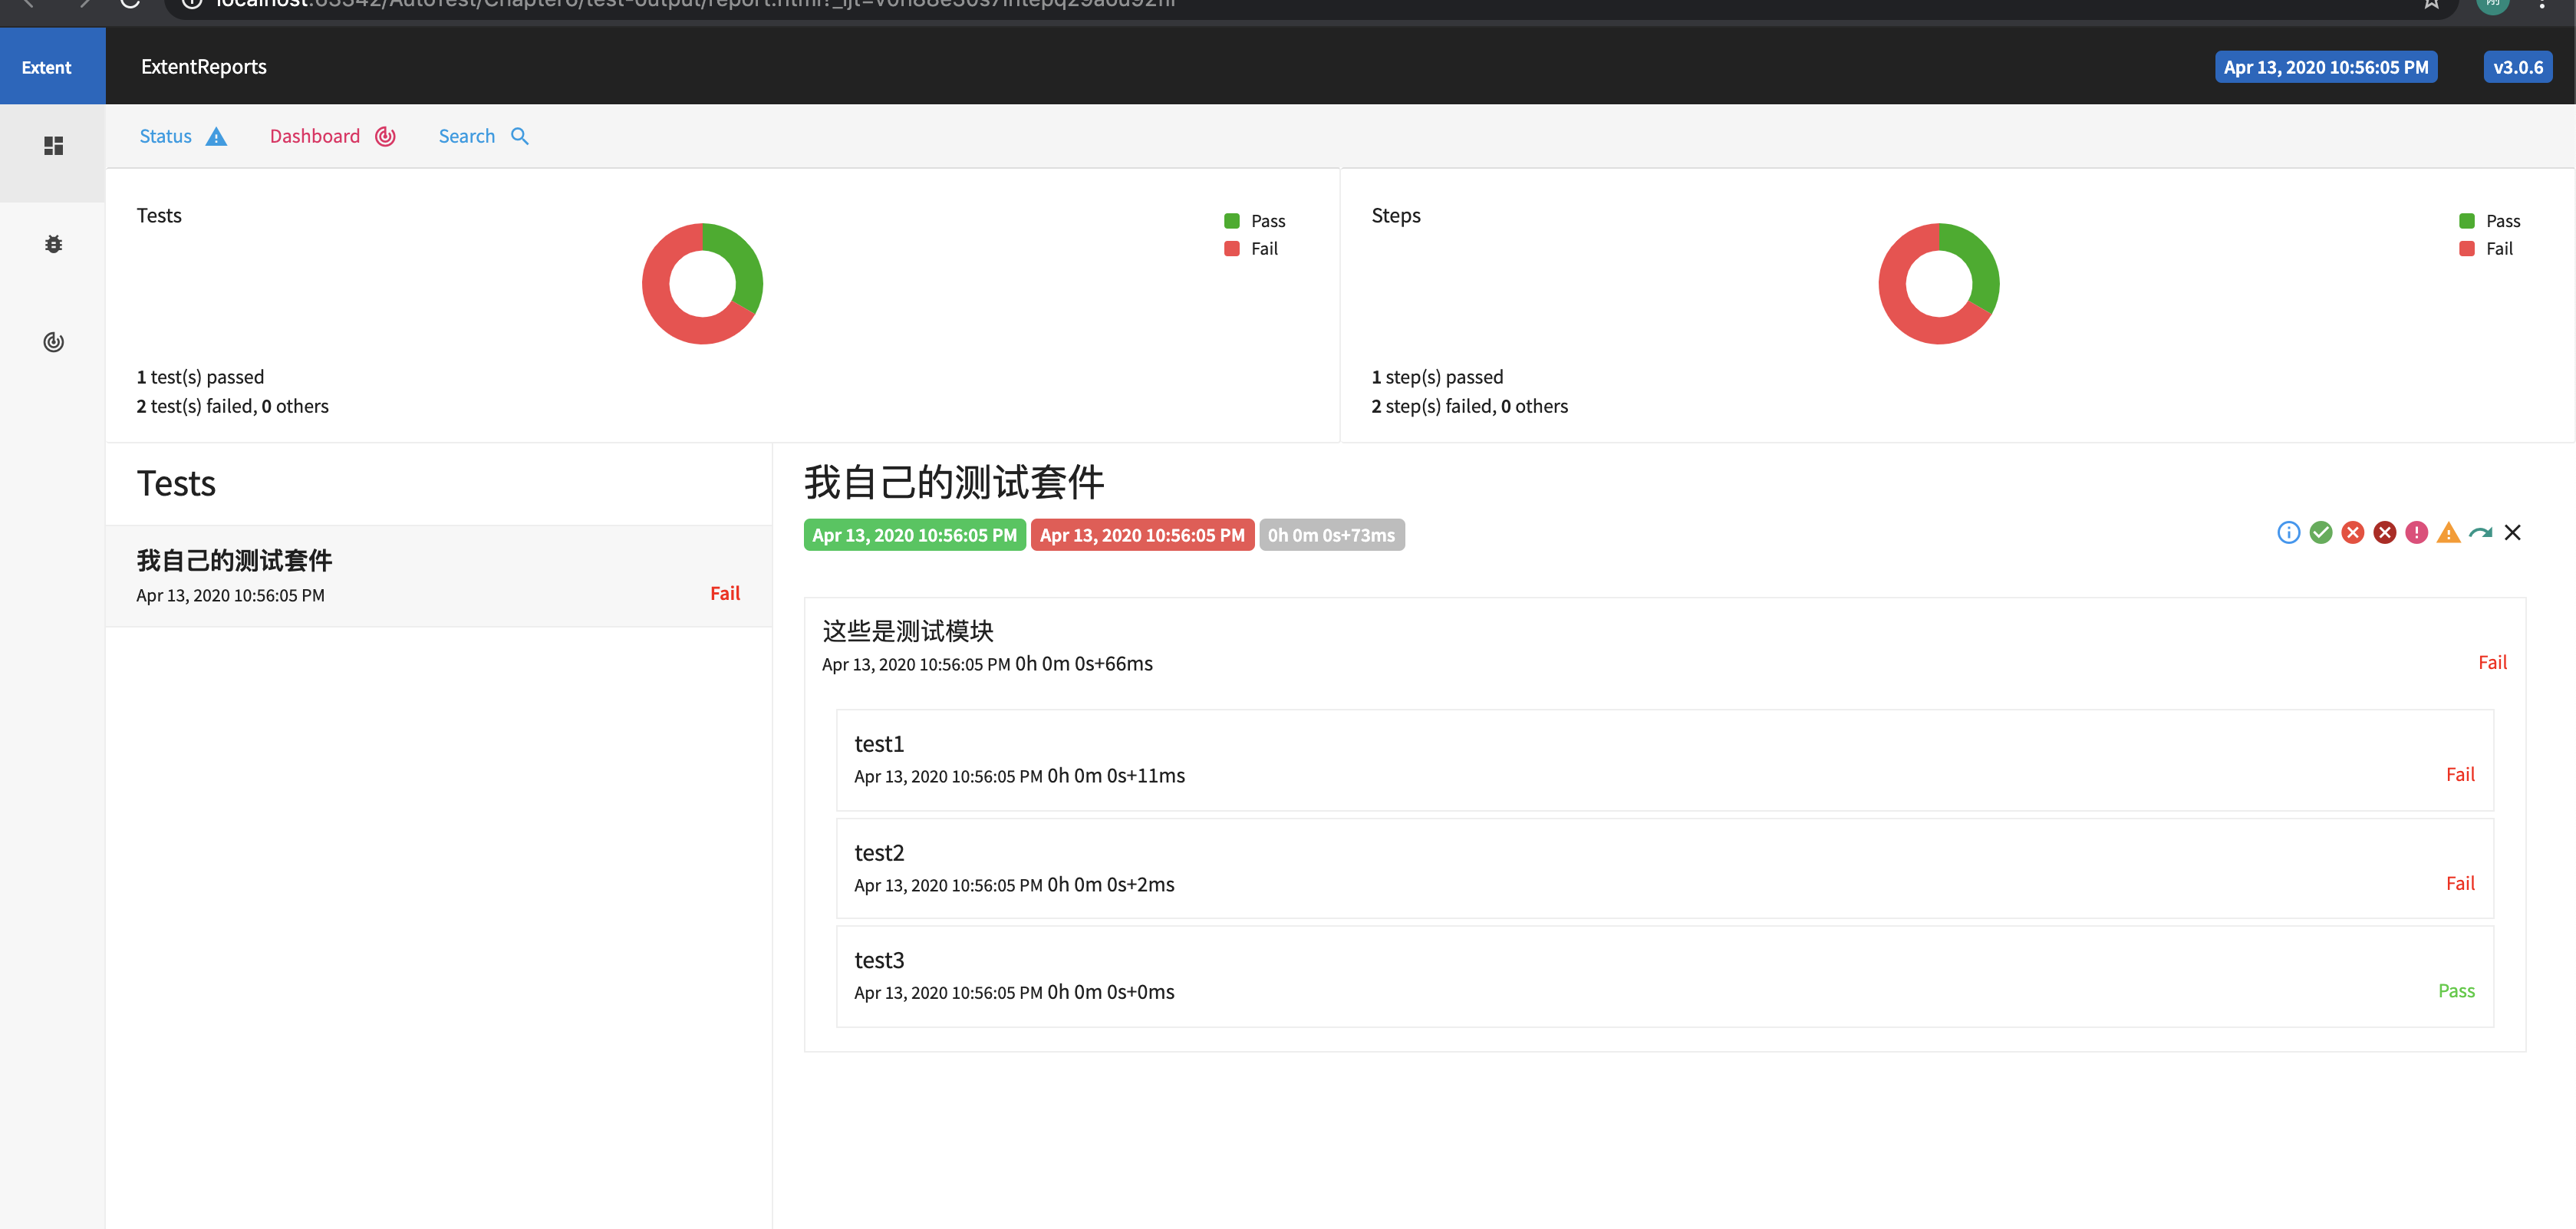Click the Status warning triangle icon
This screenshot has height=1229, width=2576.
216,137
